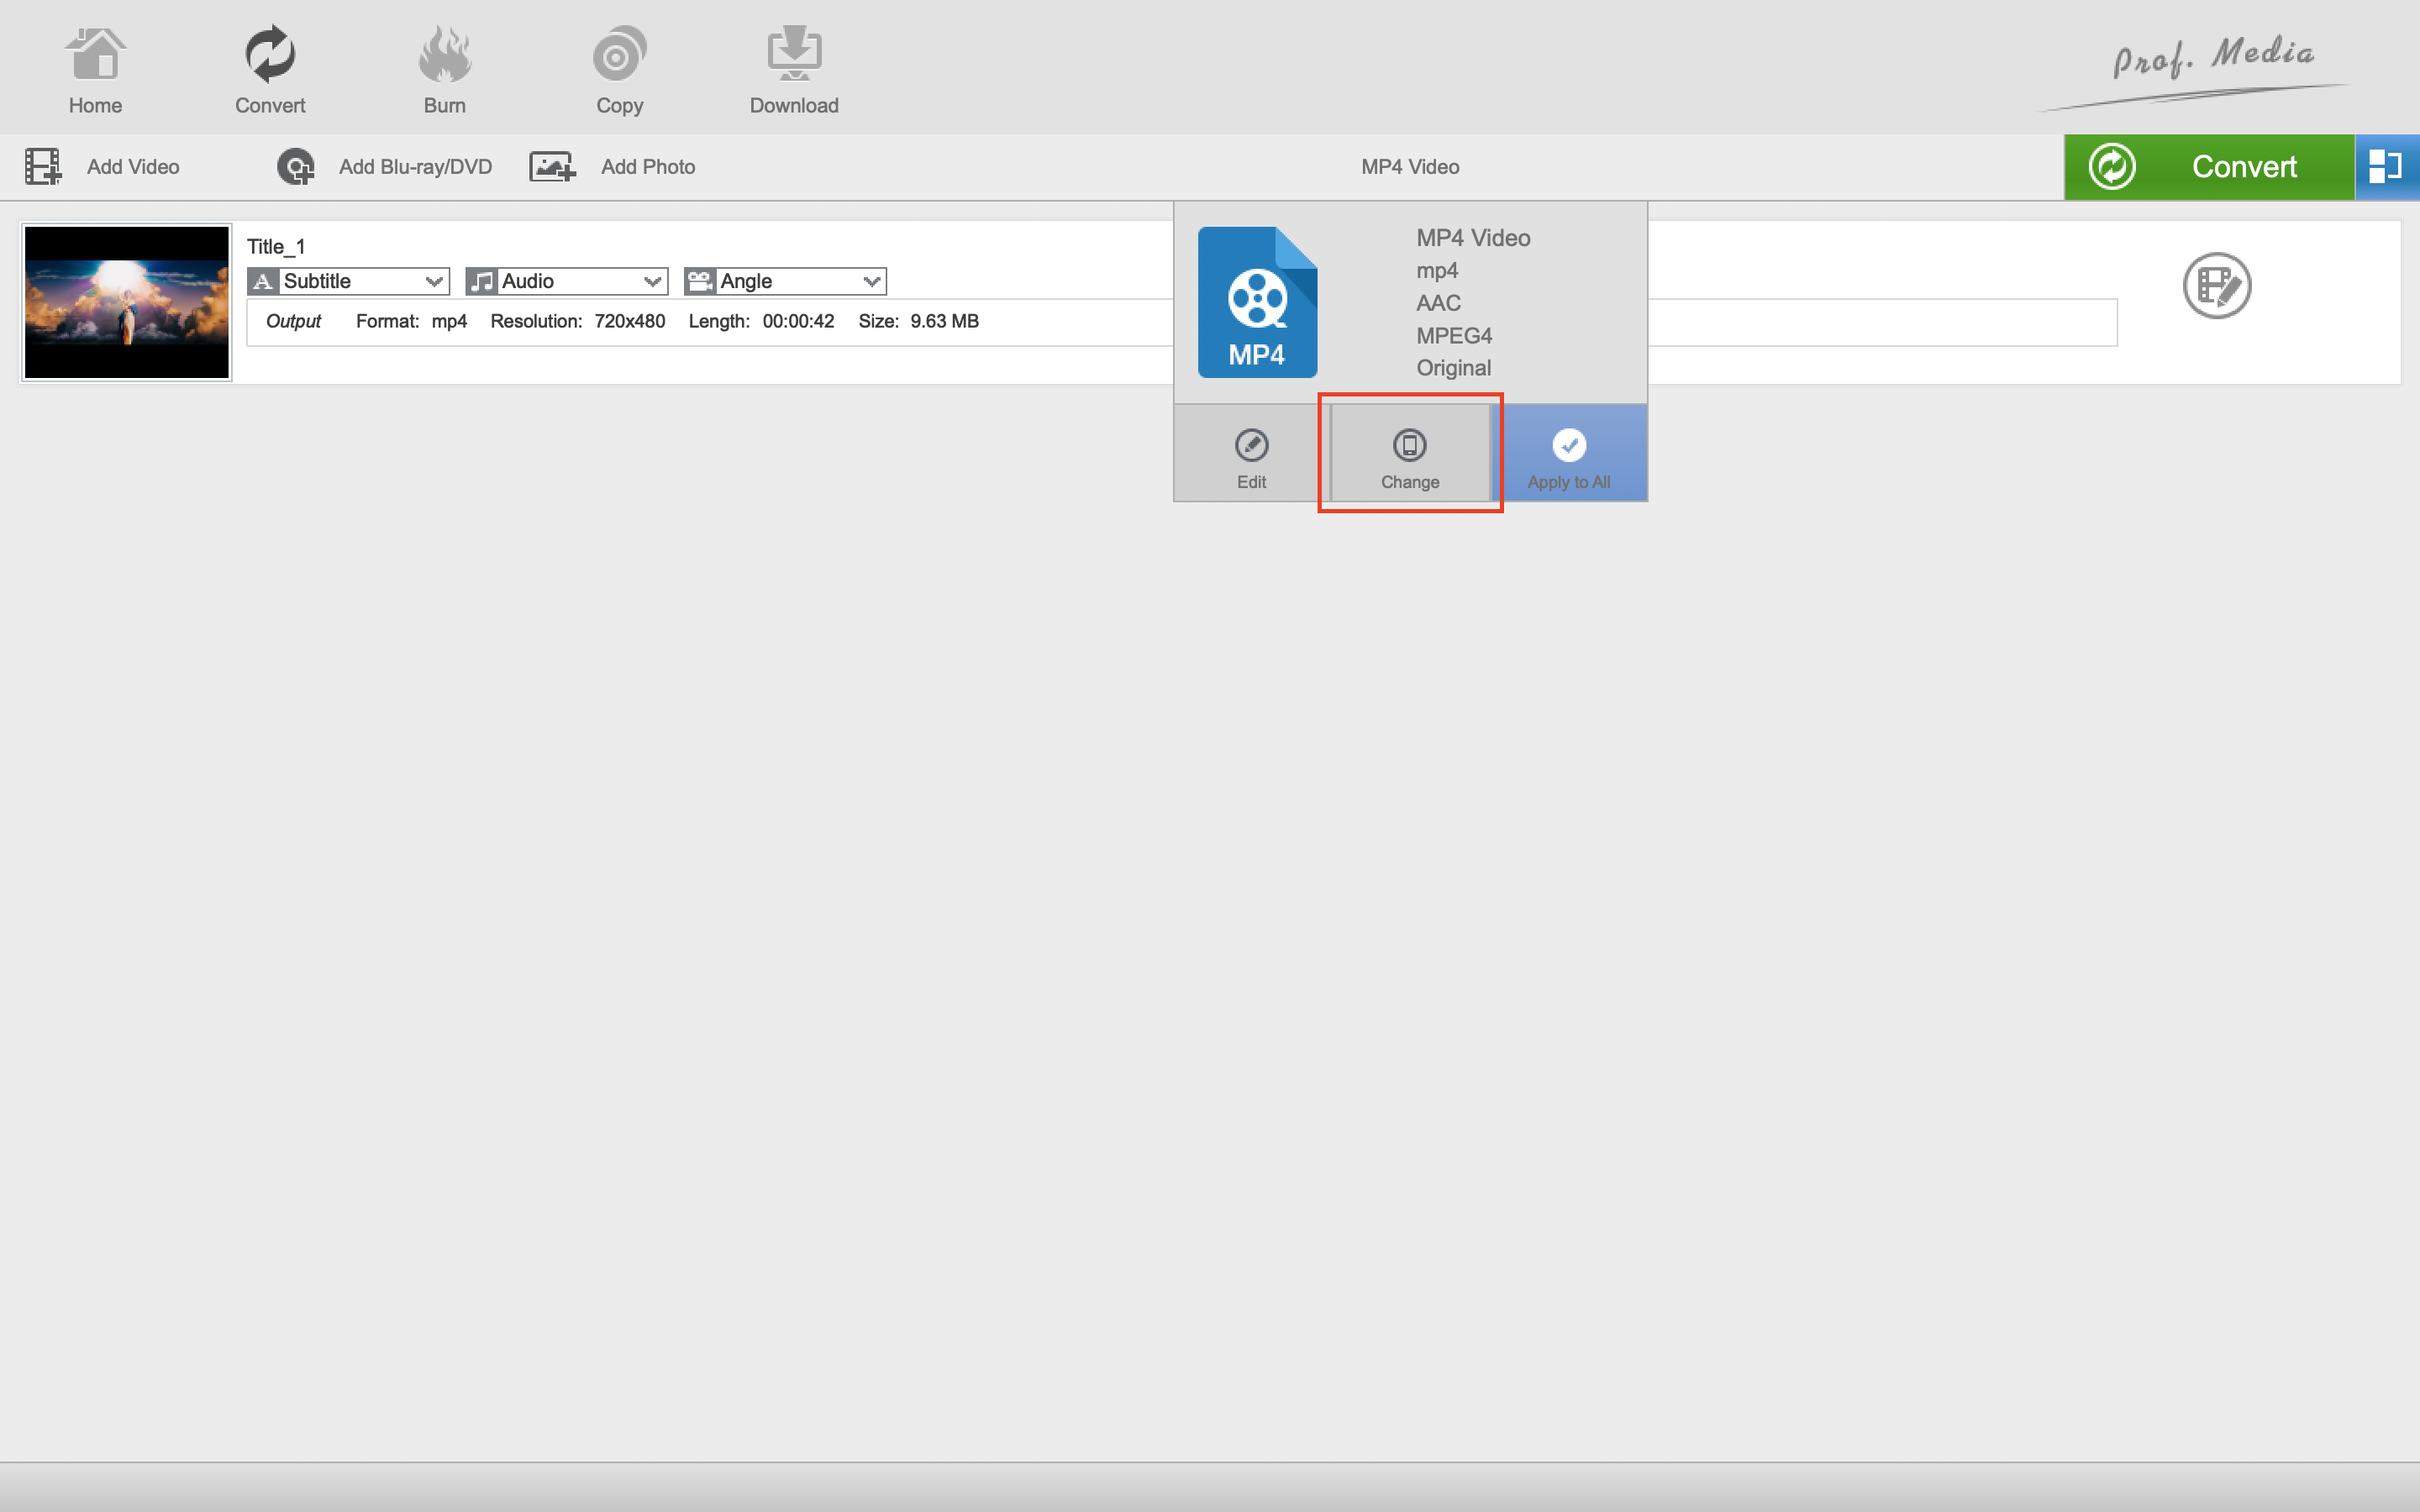The image size is (2420, 1512).
Task: Click the Add Video icon
Action: point(43,167)
